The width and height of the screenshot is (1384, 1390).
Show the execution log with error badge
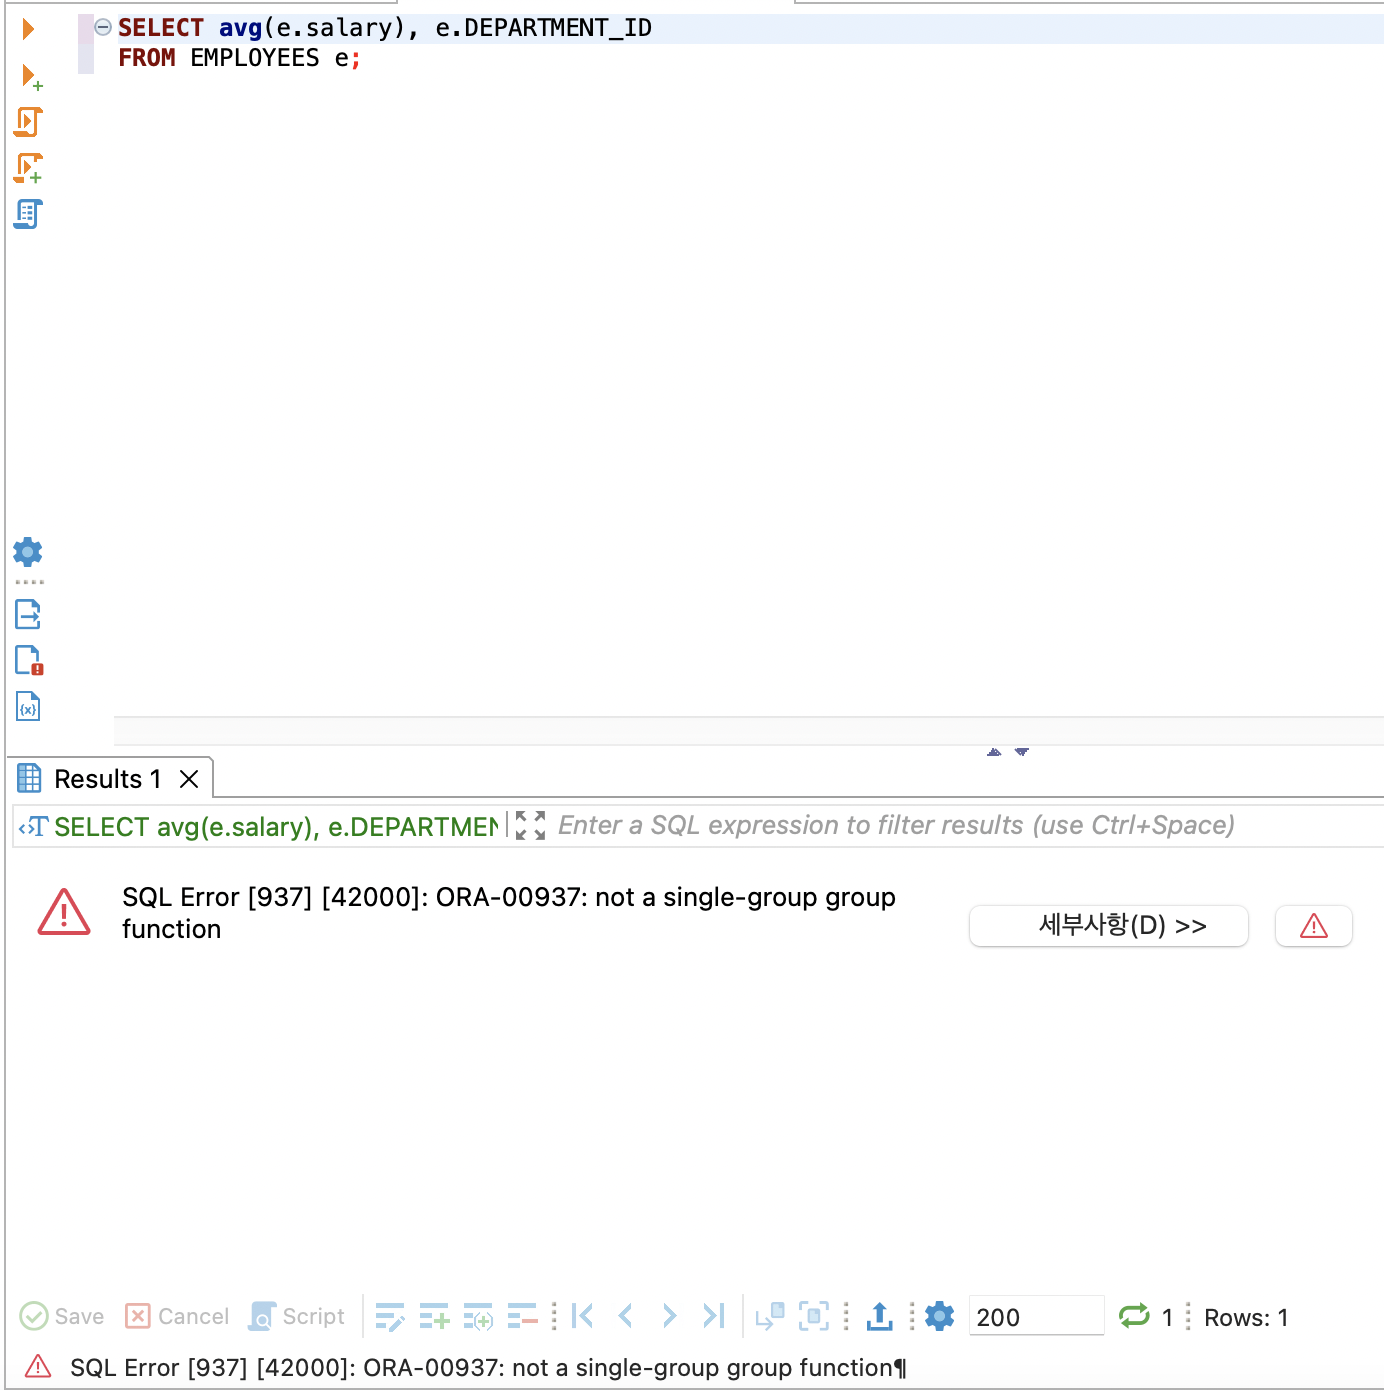coord(29,660)
